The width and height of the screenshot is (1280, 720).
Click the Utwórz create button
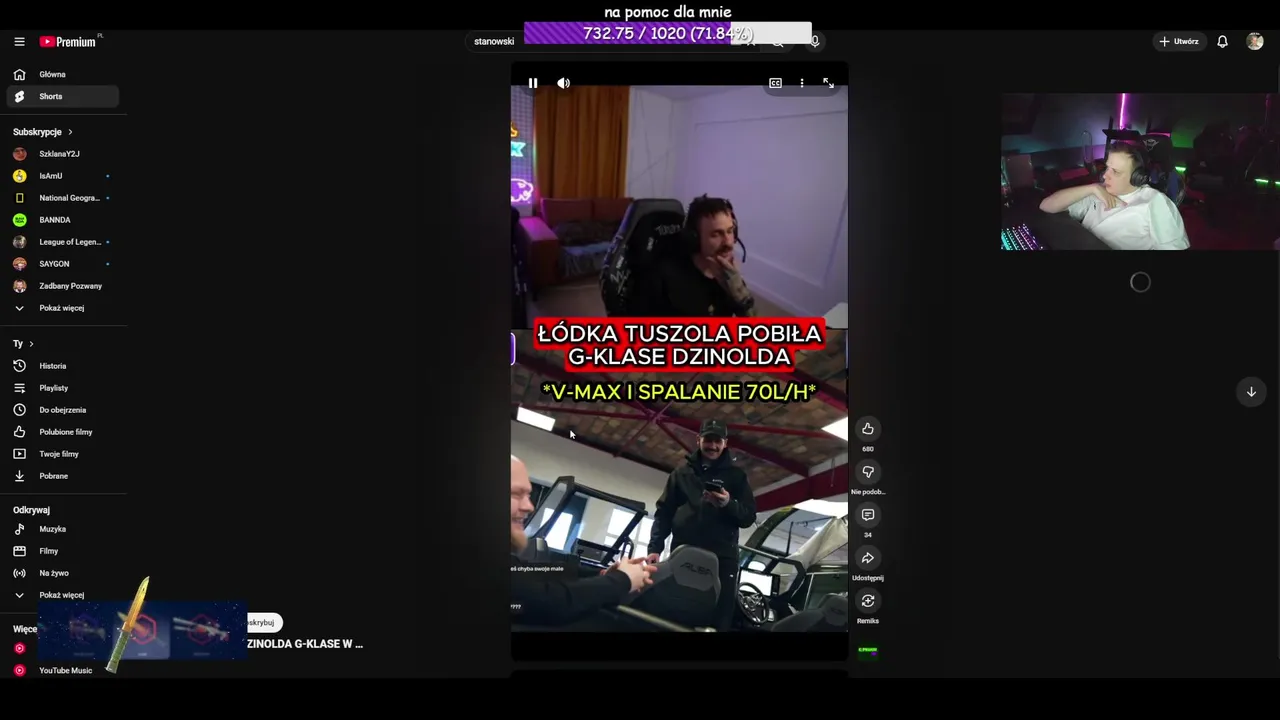pyautogui.click(x=1179, y=41)
